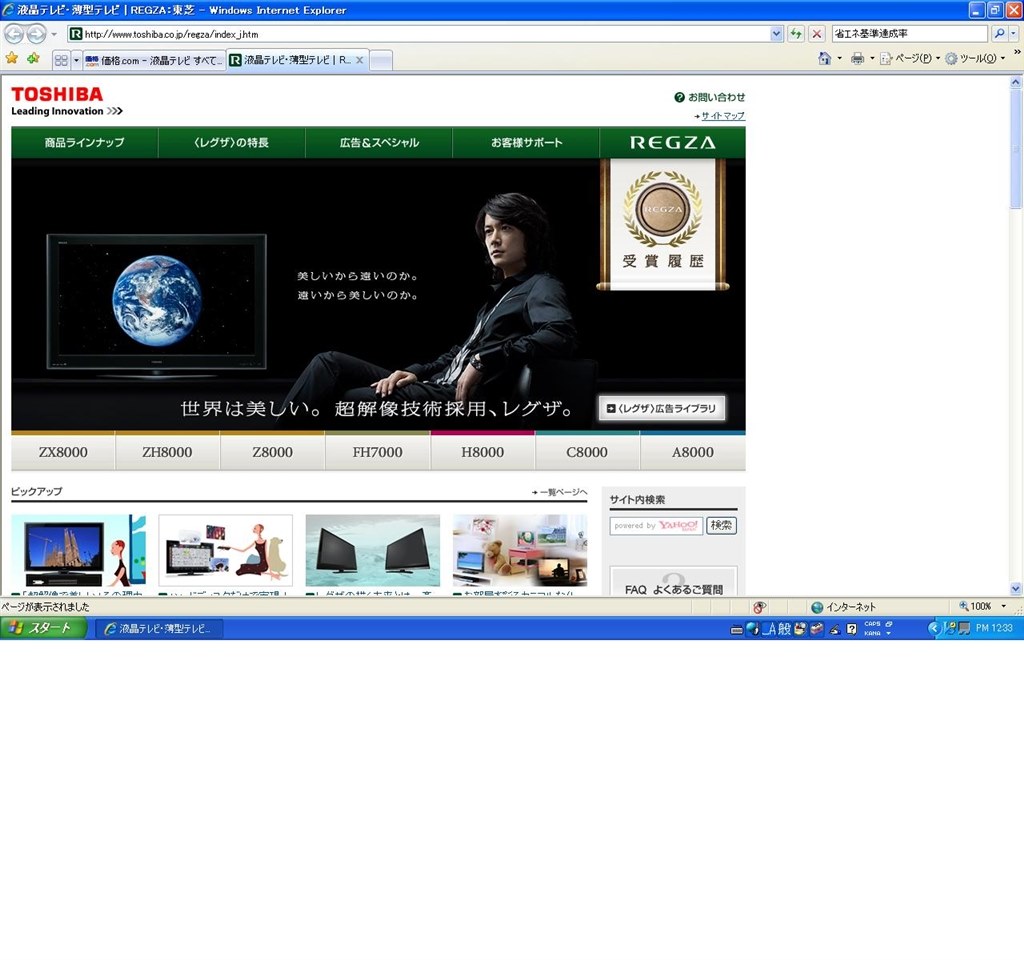Open the ツール(O) menu dropdown
The width and height of the screenshot is (1024, 960).
[975, 58]
